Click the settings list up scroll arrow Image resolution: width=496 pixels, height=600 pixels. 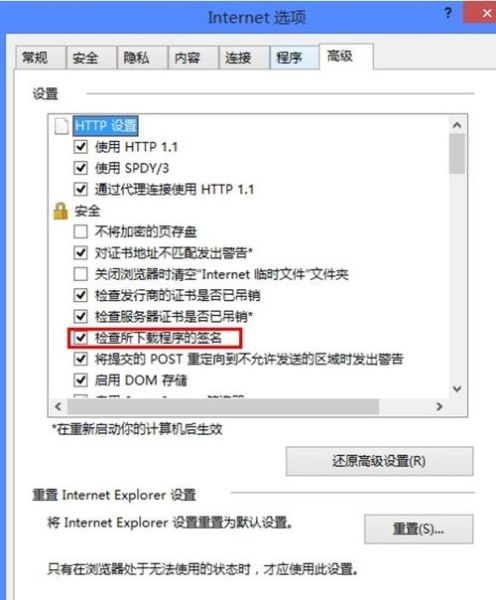tap(457, 125)
